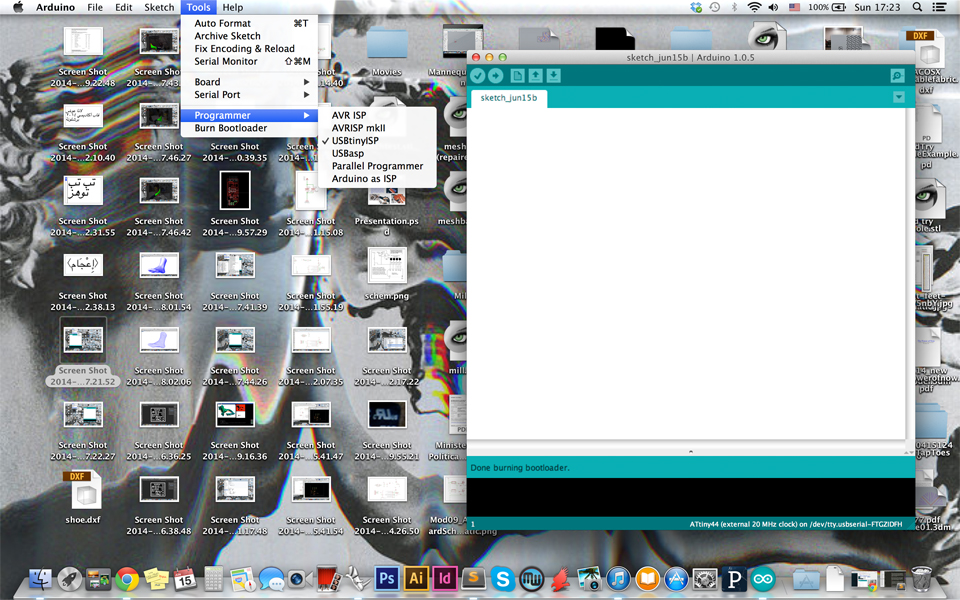Click the Open sketch up-arrow icon
Screen dimensions: 960x600
tap(535, 75)
